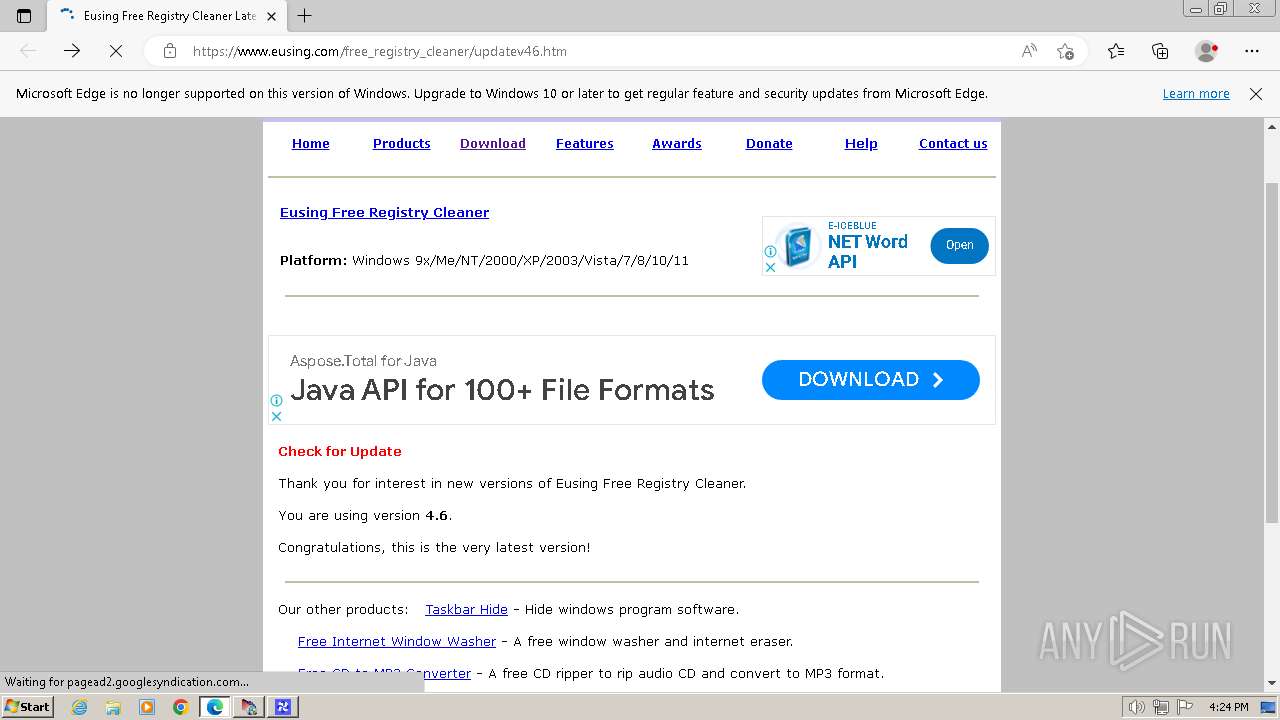Viewport: 1280px width, 720px height.
Task: Open the Contact us link
Action: point(953,144)
